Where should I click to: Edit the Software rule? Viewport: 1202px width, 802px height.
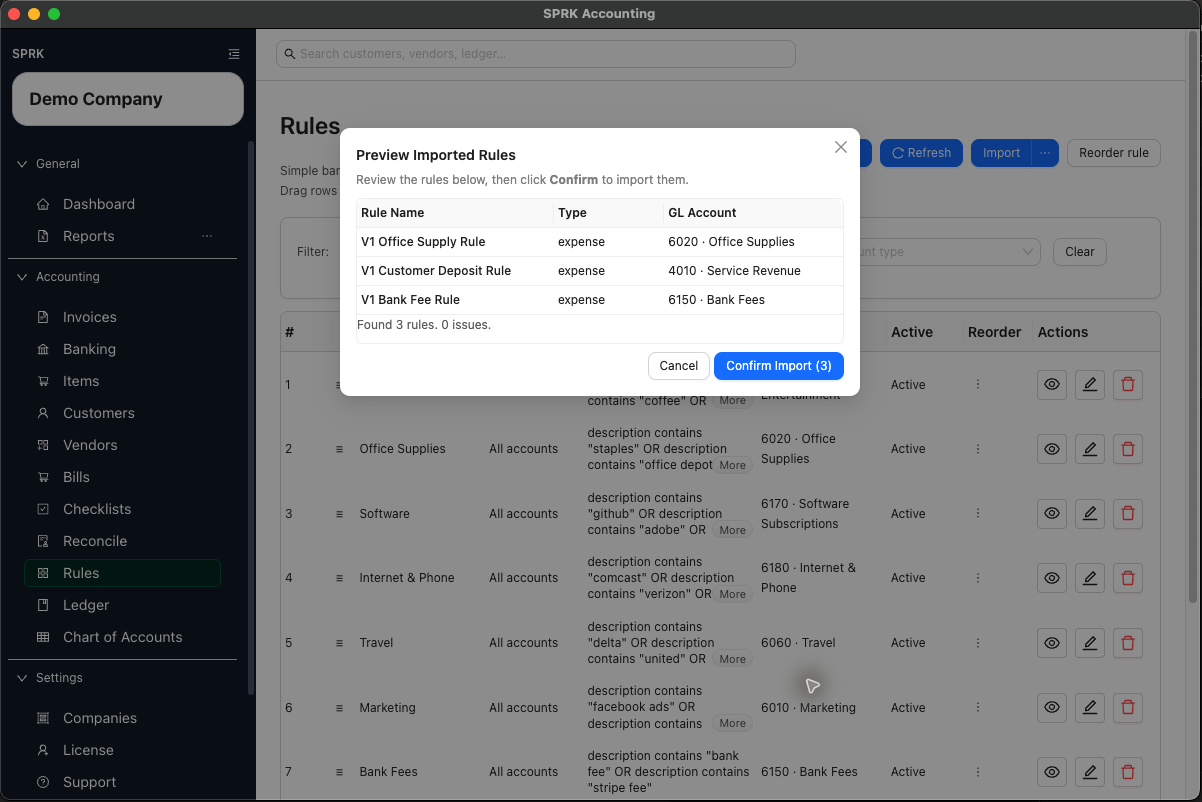pyautogui.click(x=1090, y=514)
